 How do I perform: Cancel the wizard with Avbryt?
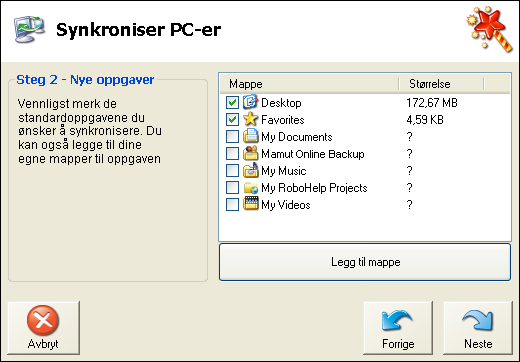(x=43, y=328)
